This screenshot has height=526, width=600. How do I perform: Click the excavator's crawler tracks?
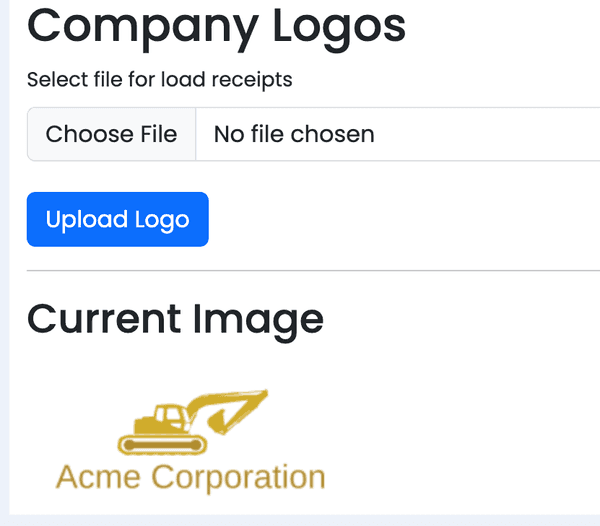pyautogui.click(x=161, y=443)
